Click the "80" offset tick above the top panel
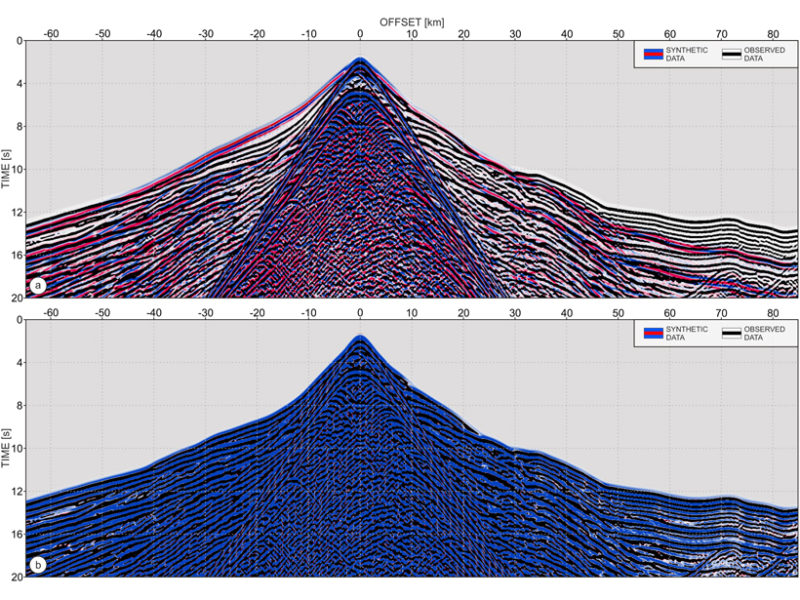Viewport: 800px width, 600px height. coord(774,33)
